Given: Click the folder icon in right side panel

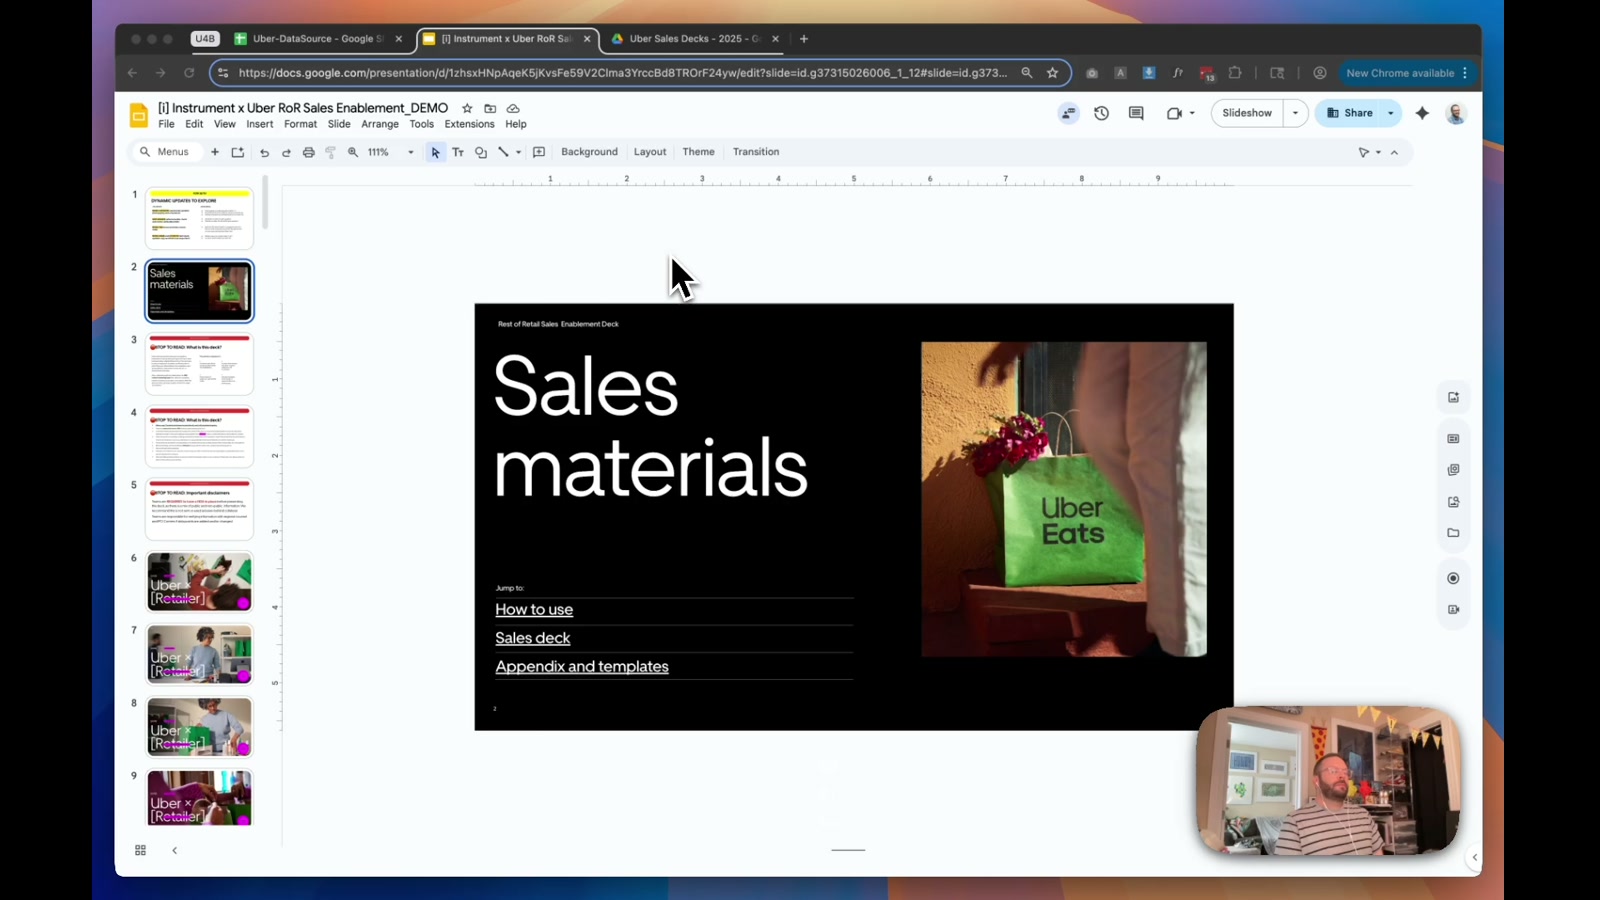Looking at the screenshot, I should (1453, 533).
